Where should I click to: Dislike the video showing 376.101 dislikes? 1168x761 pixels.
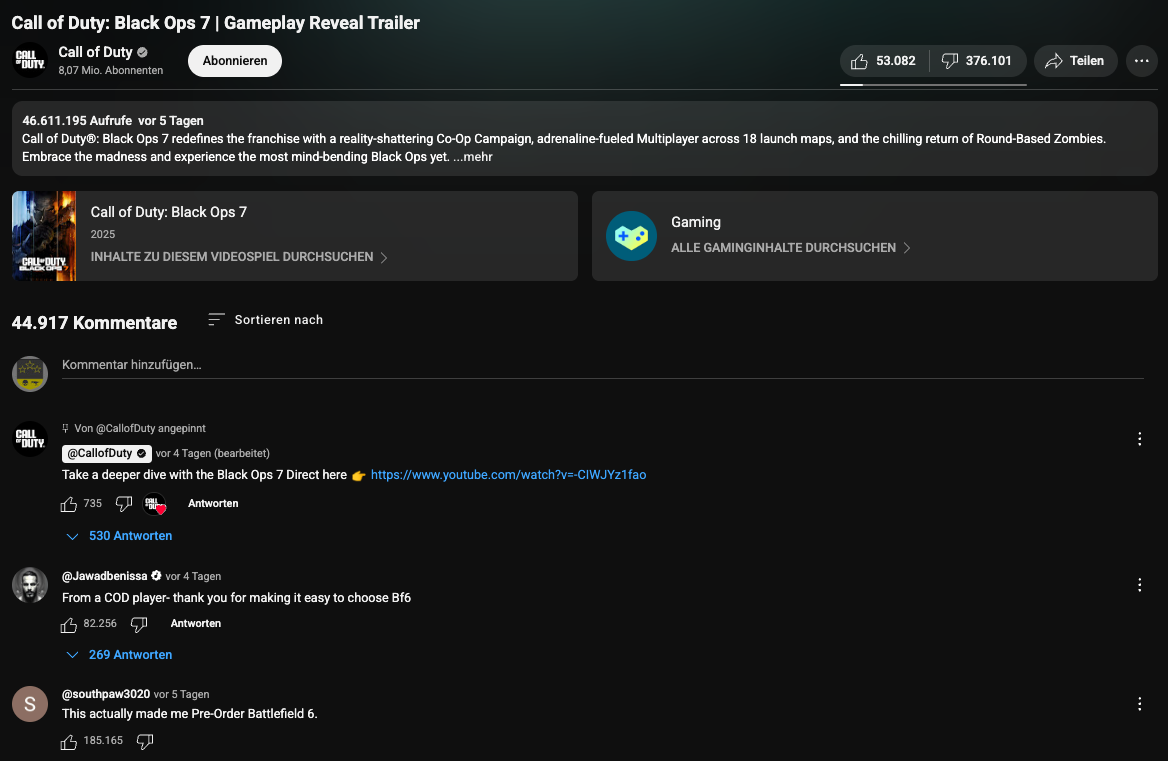977,61
